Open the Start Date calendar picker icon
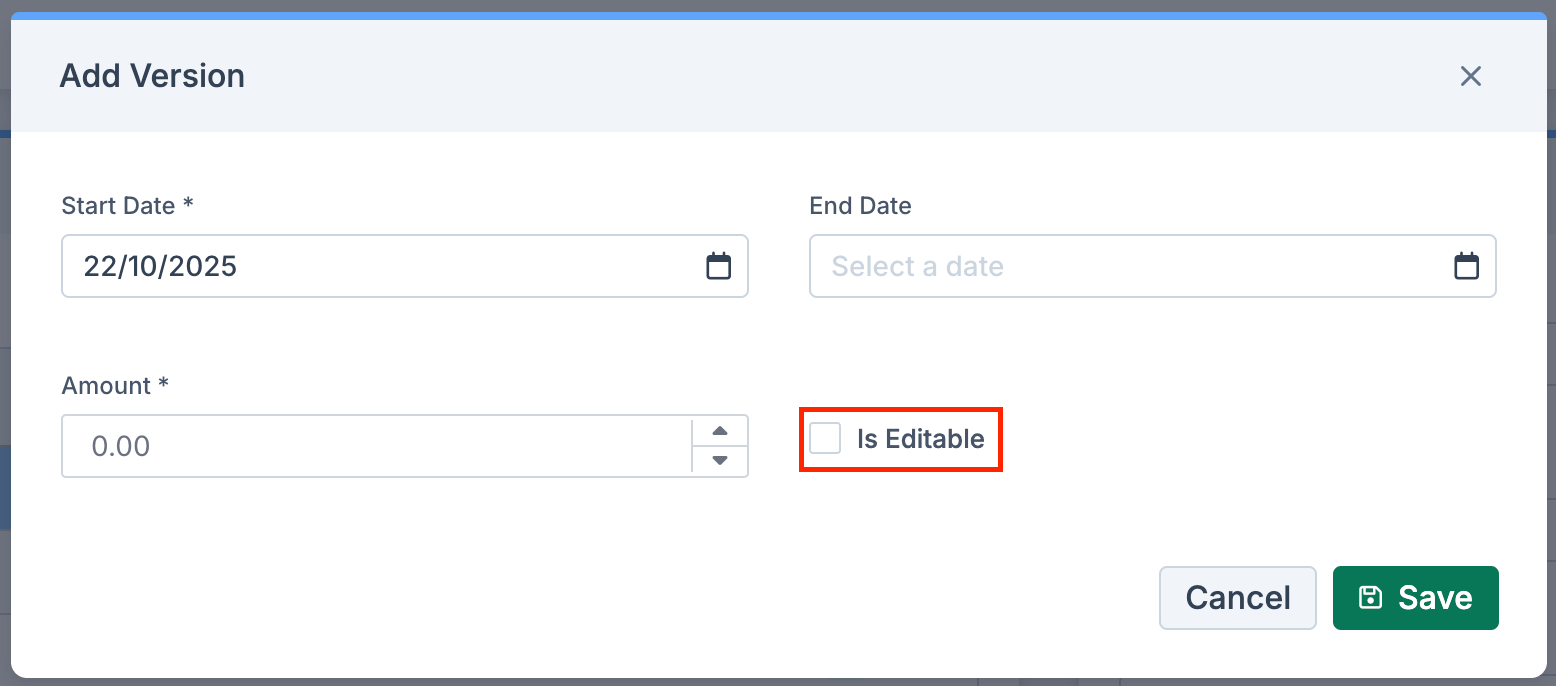 click(718, 266)
